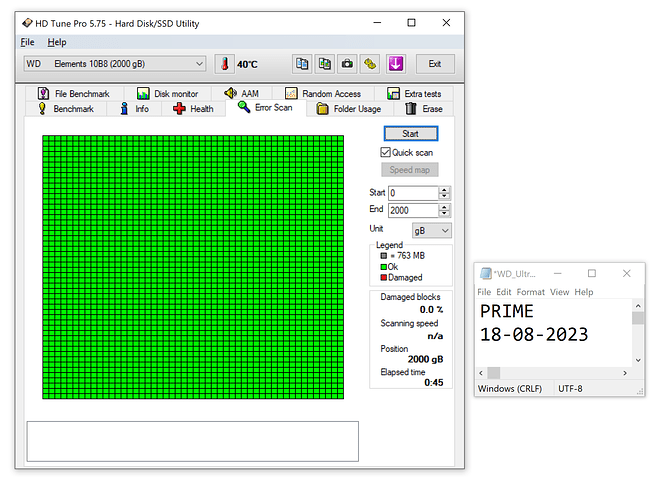Open the Disk monitor tab
663x500 pixels.
(x=167, y=93)
